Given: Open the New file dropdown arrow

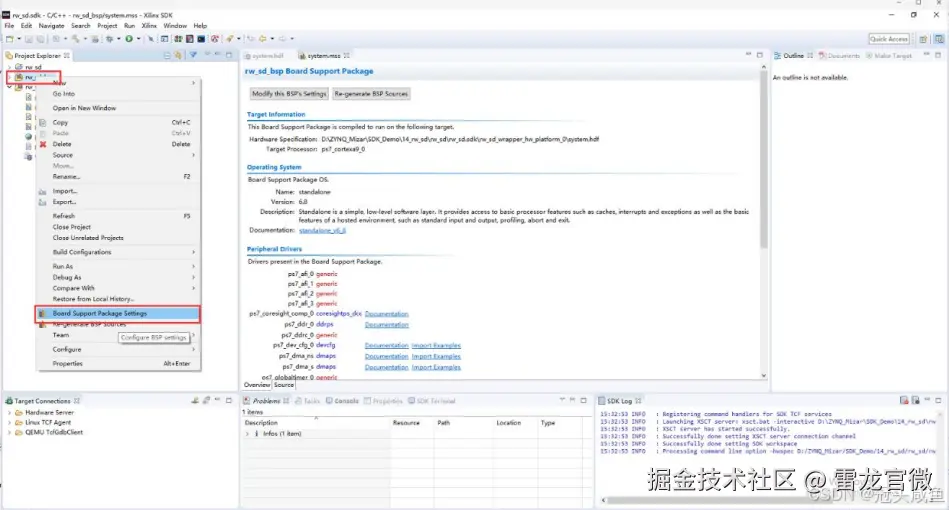Looking at the screenshot, I should (x=19, y=39).
